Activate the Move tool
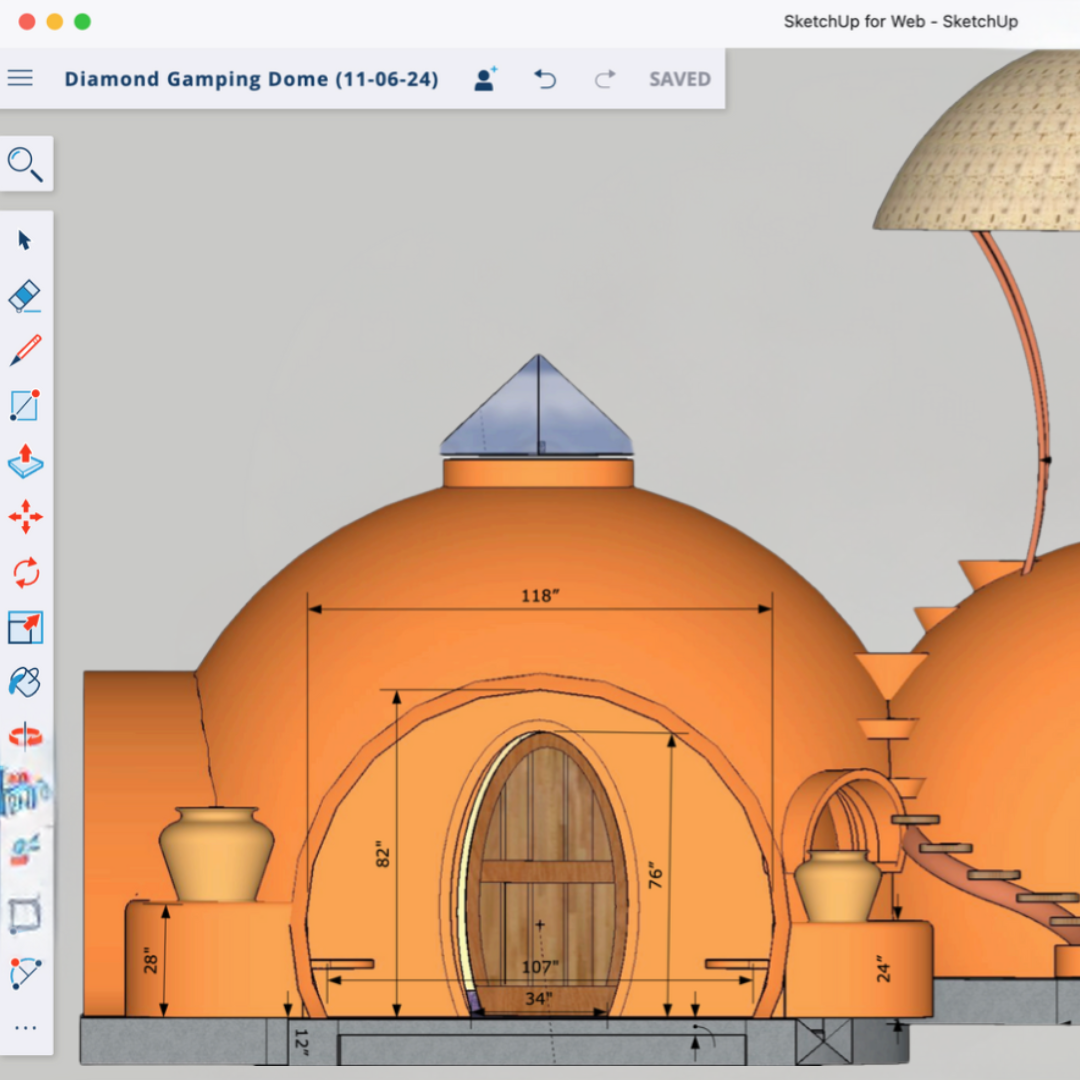This screenshot has height=1080, width=1080. click(25, 517)
